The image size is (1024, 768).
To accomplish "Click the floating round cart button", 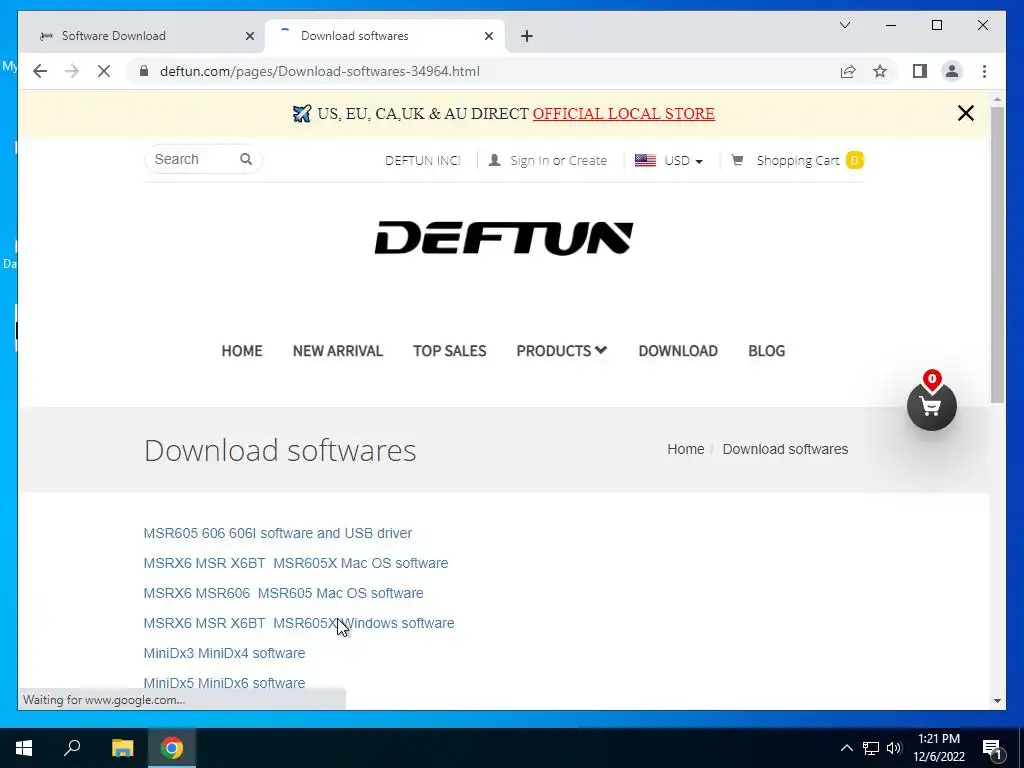I will [932, 406].
